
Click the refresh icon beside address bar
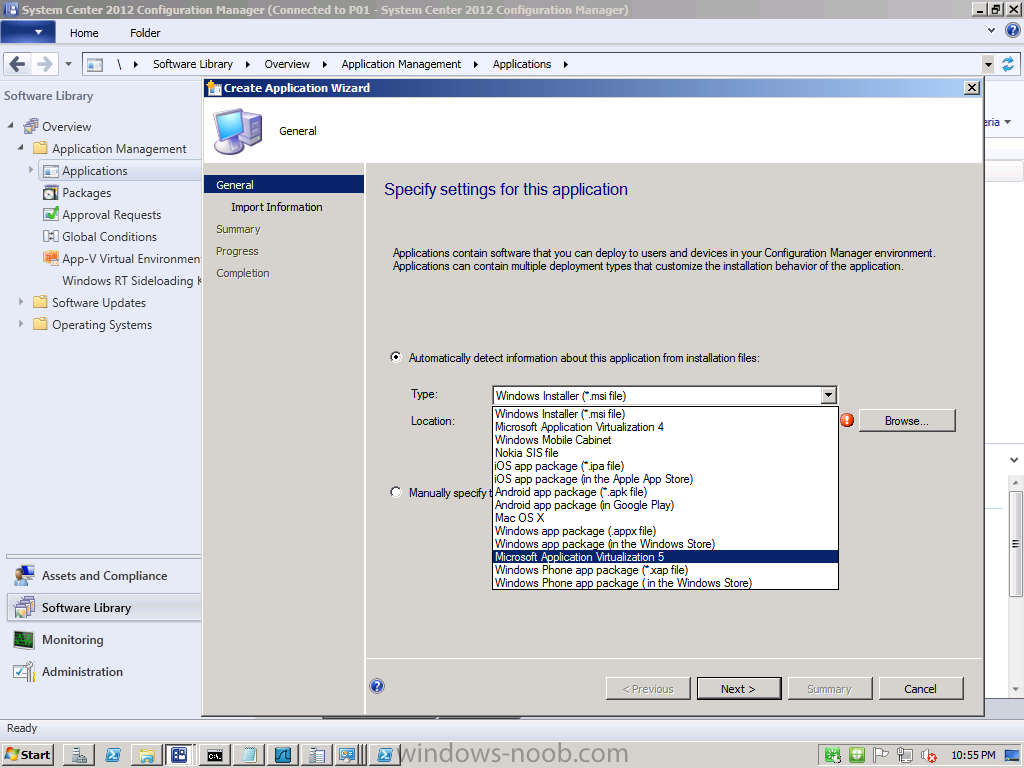tap(1008, 64)
